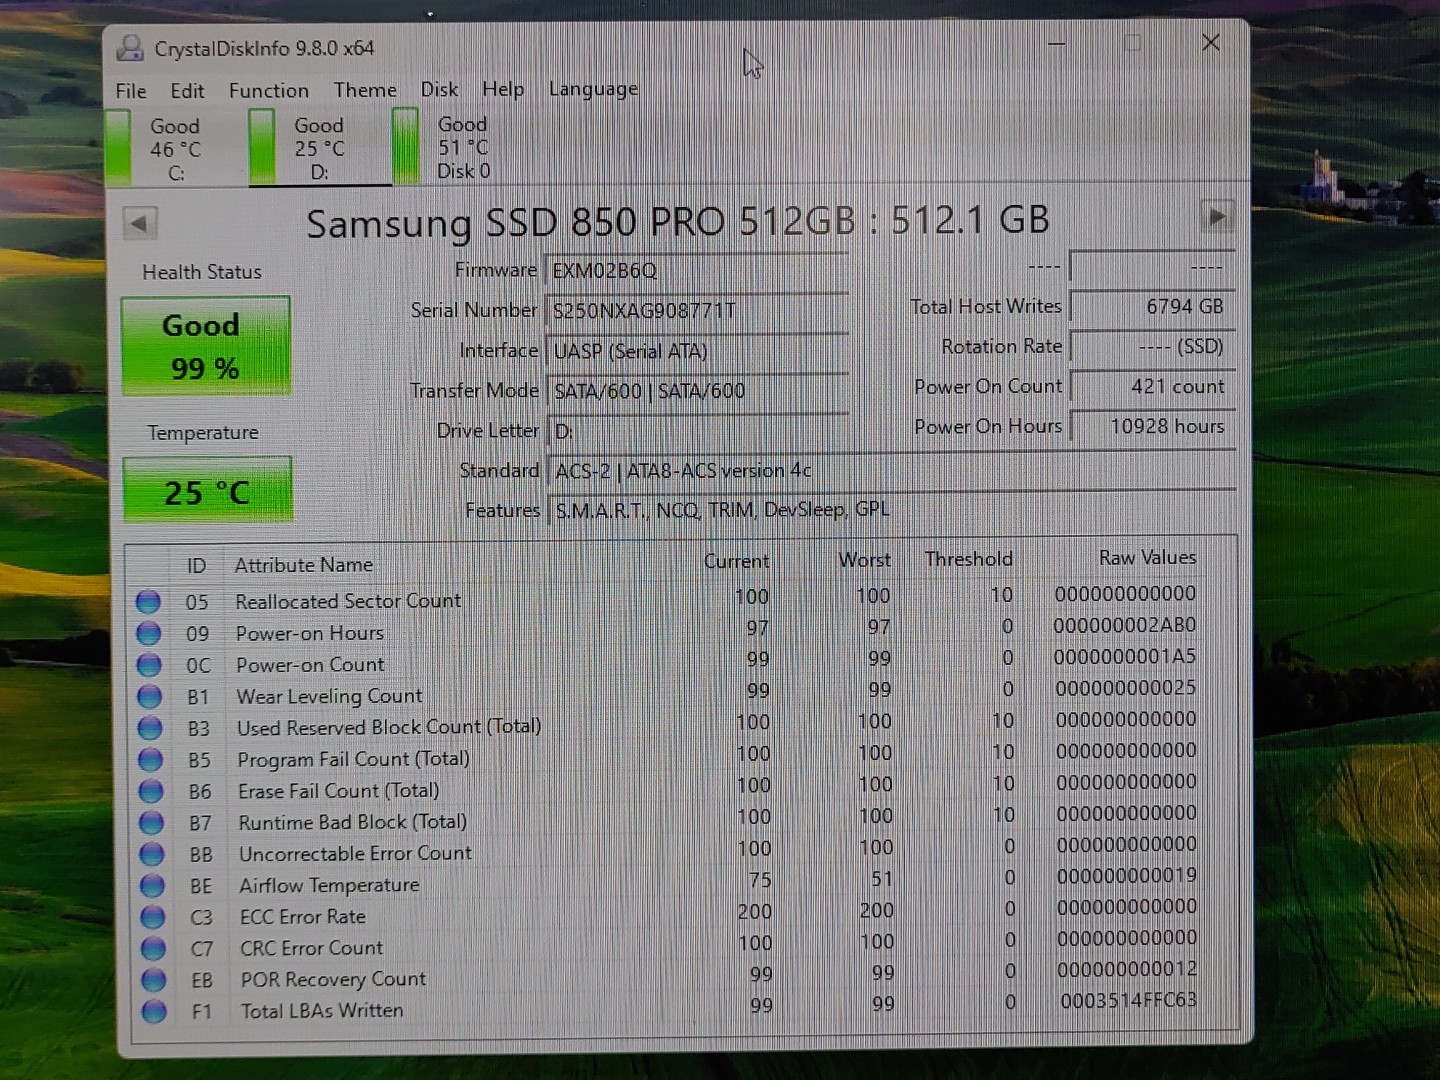Click green health indicator for Disk 0
The width and height of the screenshot is (1440, 1080).
406,146
